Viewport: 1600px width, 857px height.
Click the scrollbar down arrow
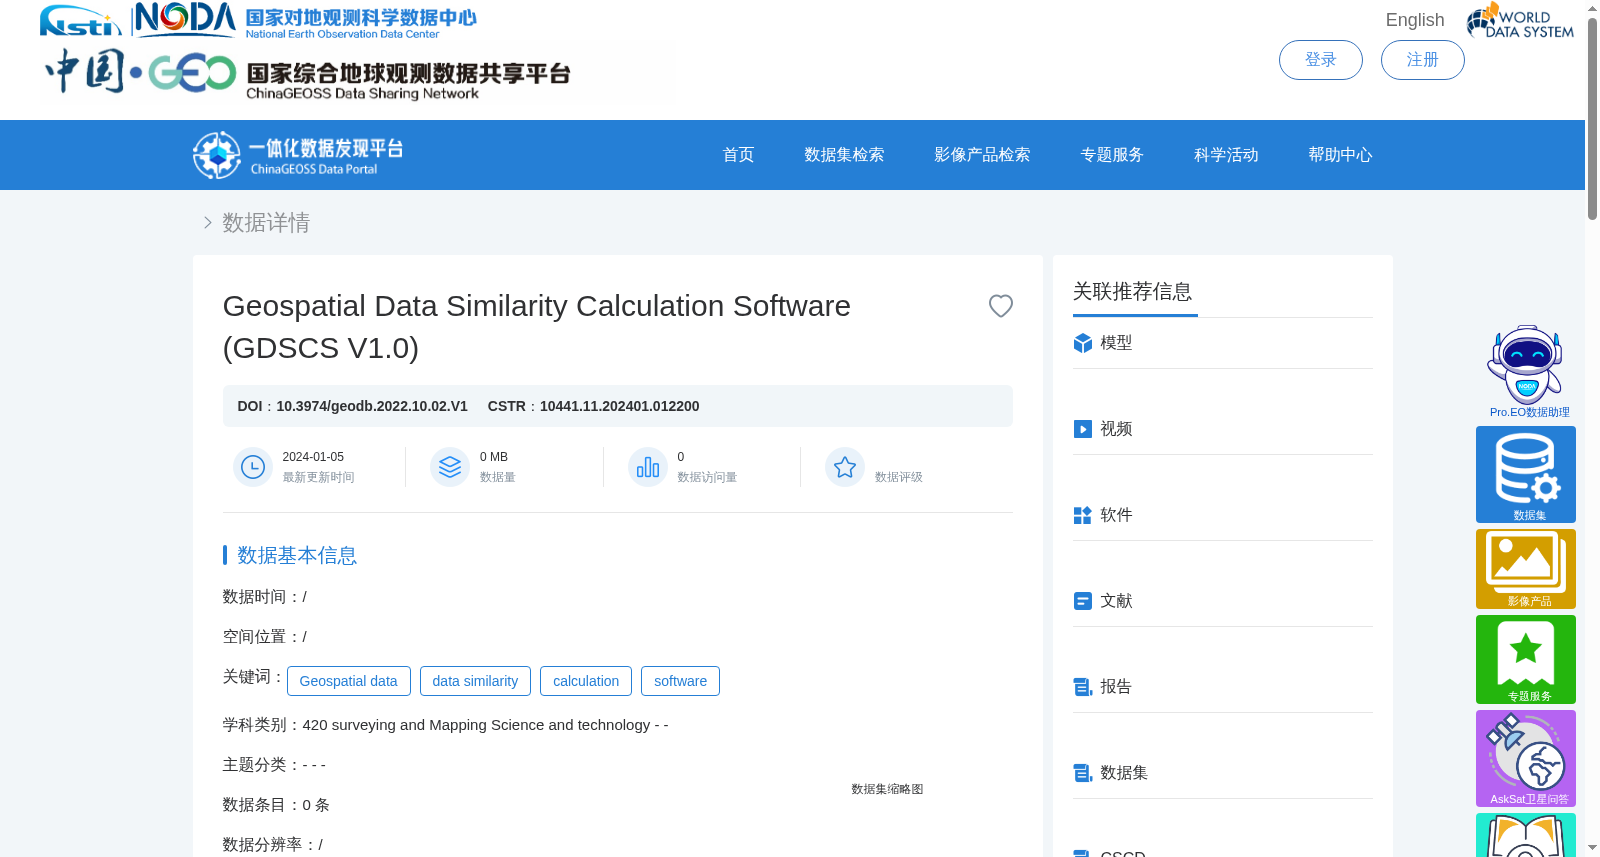[1592, 848]
